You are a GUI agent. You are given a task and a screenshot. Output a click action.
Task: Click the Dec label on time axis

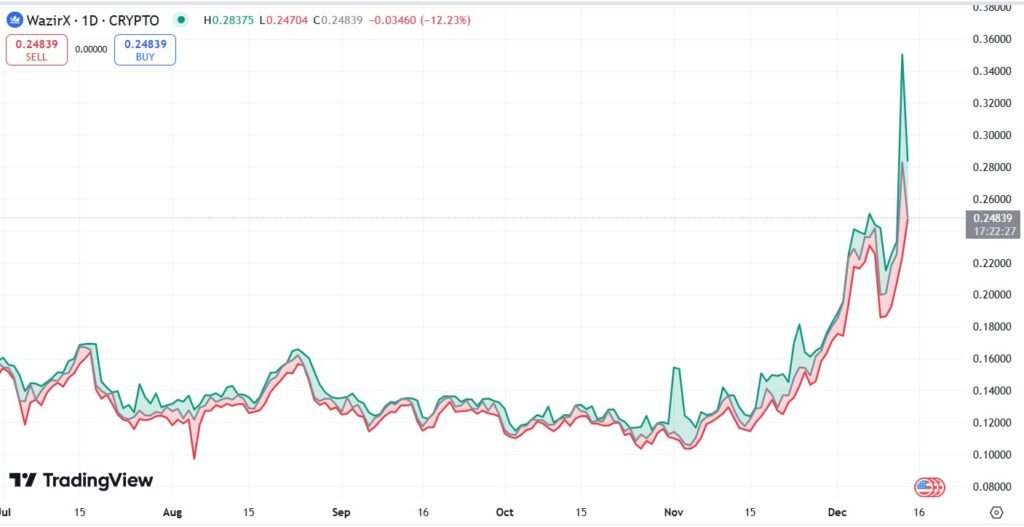pos(838,512)
